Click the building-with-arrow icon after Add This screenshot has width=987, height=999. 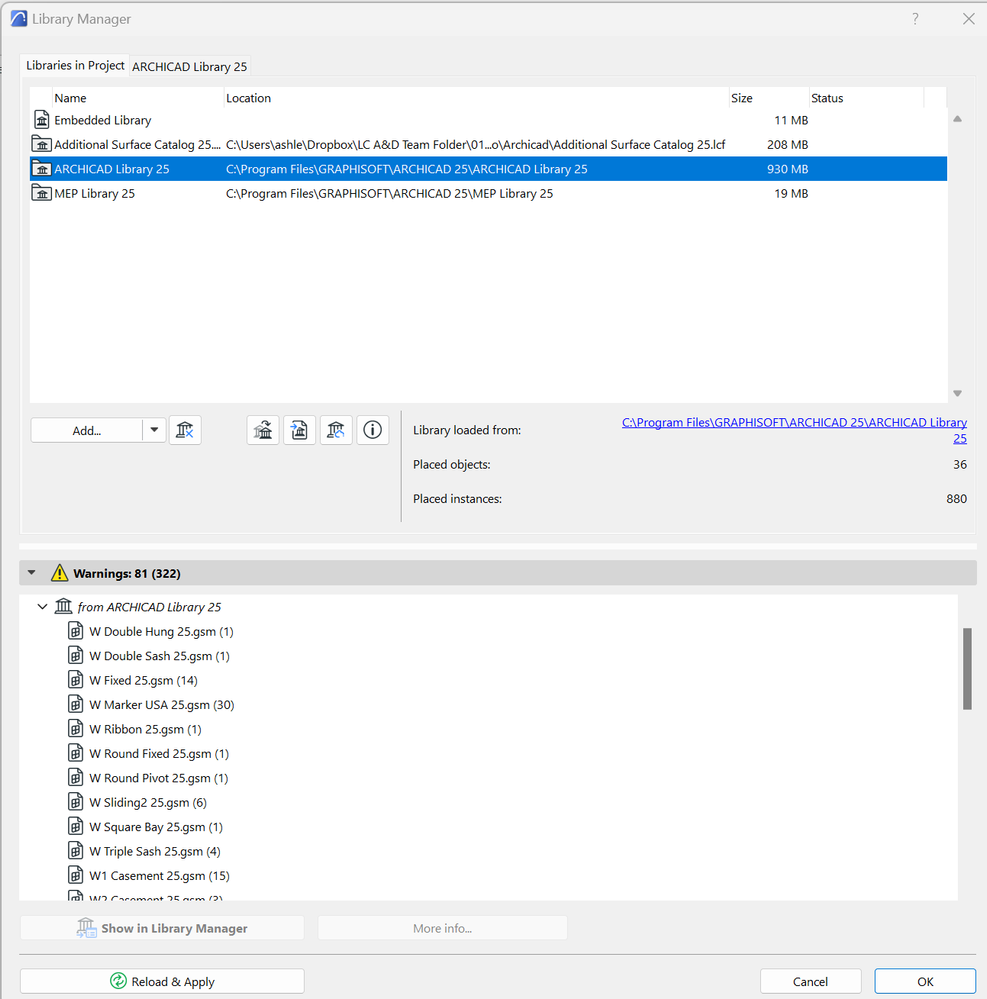click(x=263, y=431)
